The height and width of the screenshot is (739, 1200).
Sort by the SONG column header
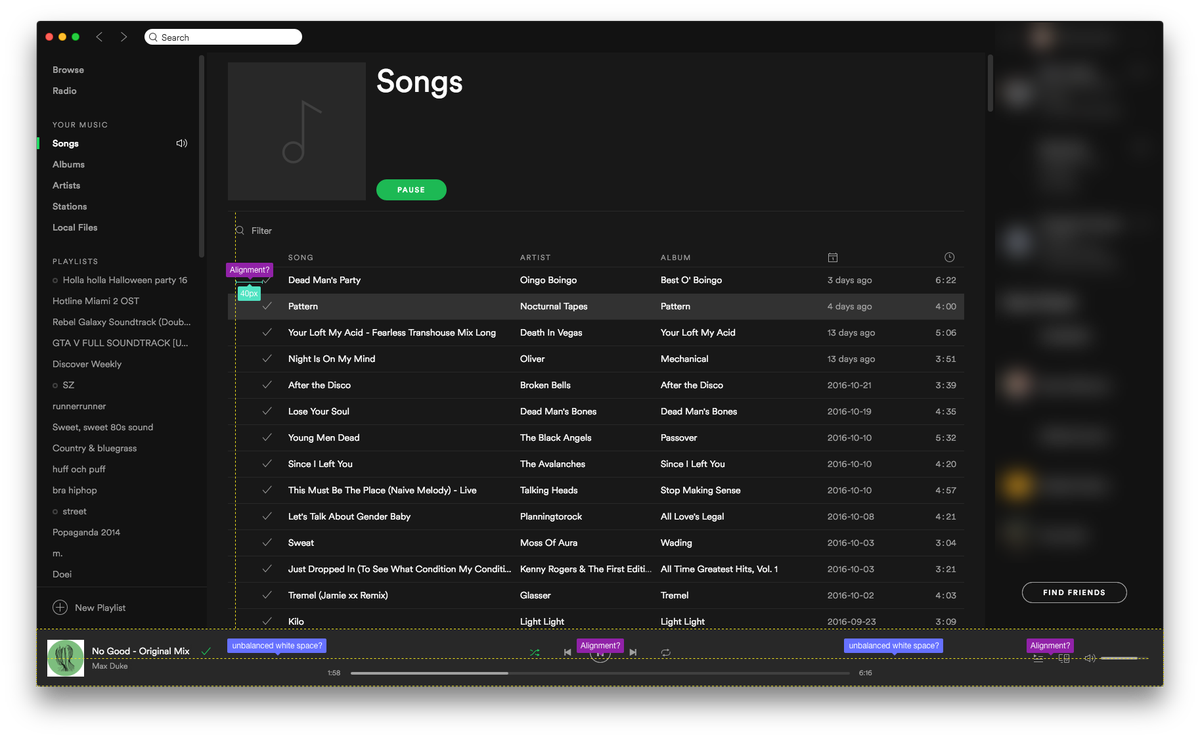[300, 257]
